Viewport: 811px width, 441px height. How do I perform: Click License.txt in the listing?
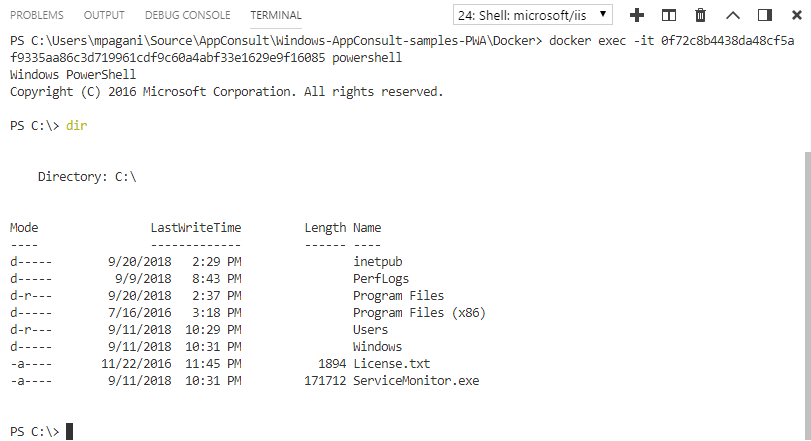pyautogui.click(x=392, y=364)
